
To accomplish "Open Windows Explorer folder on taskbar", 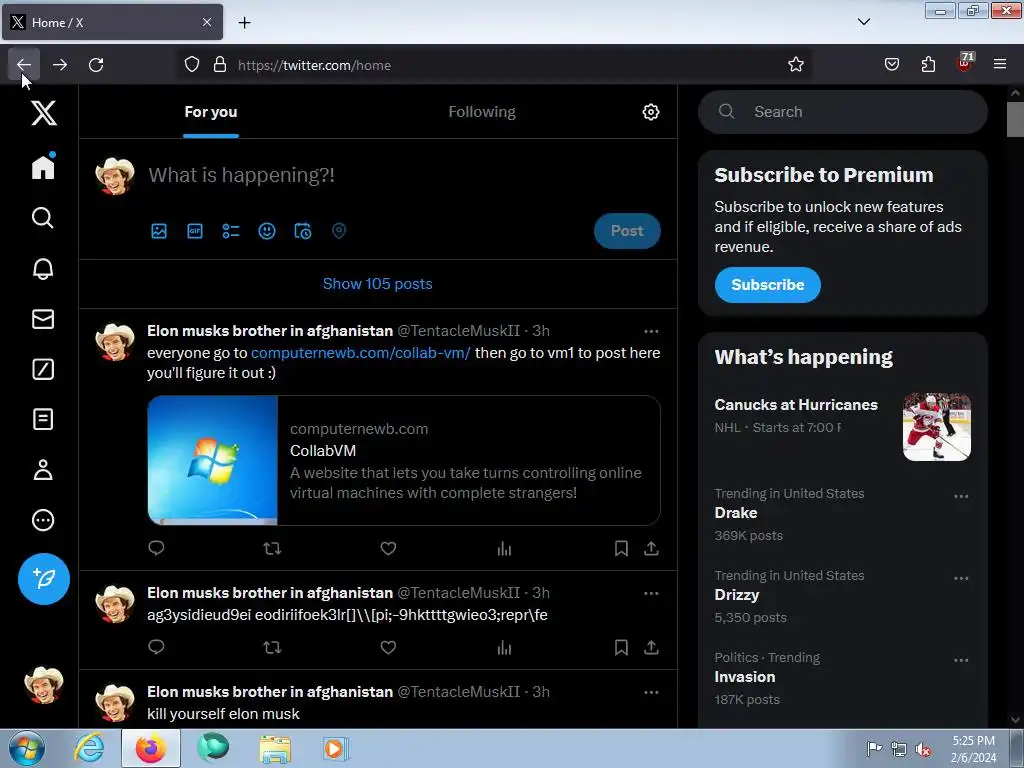I will (x=275, y=748).
